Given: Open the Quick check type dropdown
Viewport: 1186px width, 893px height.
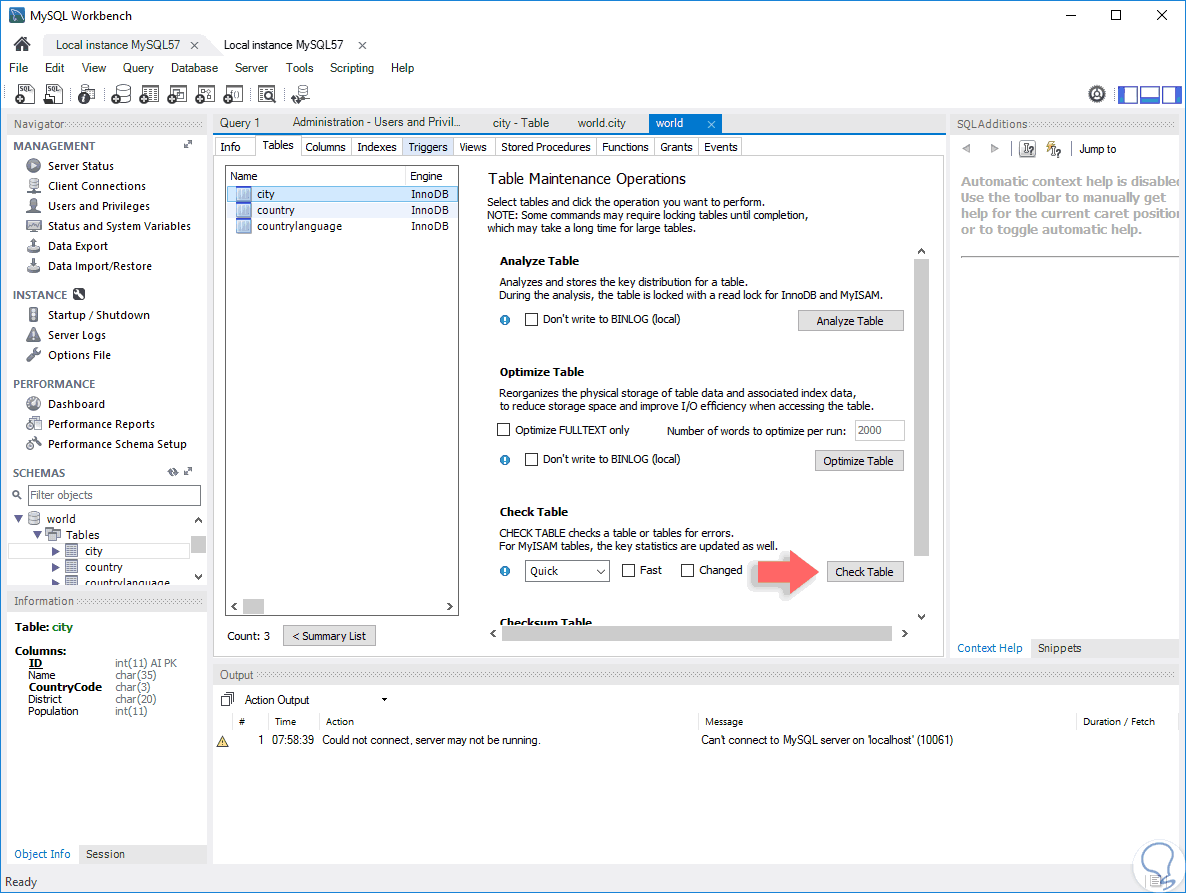Looking at the screenshot, I should (567, 571).
